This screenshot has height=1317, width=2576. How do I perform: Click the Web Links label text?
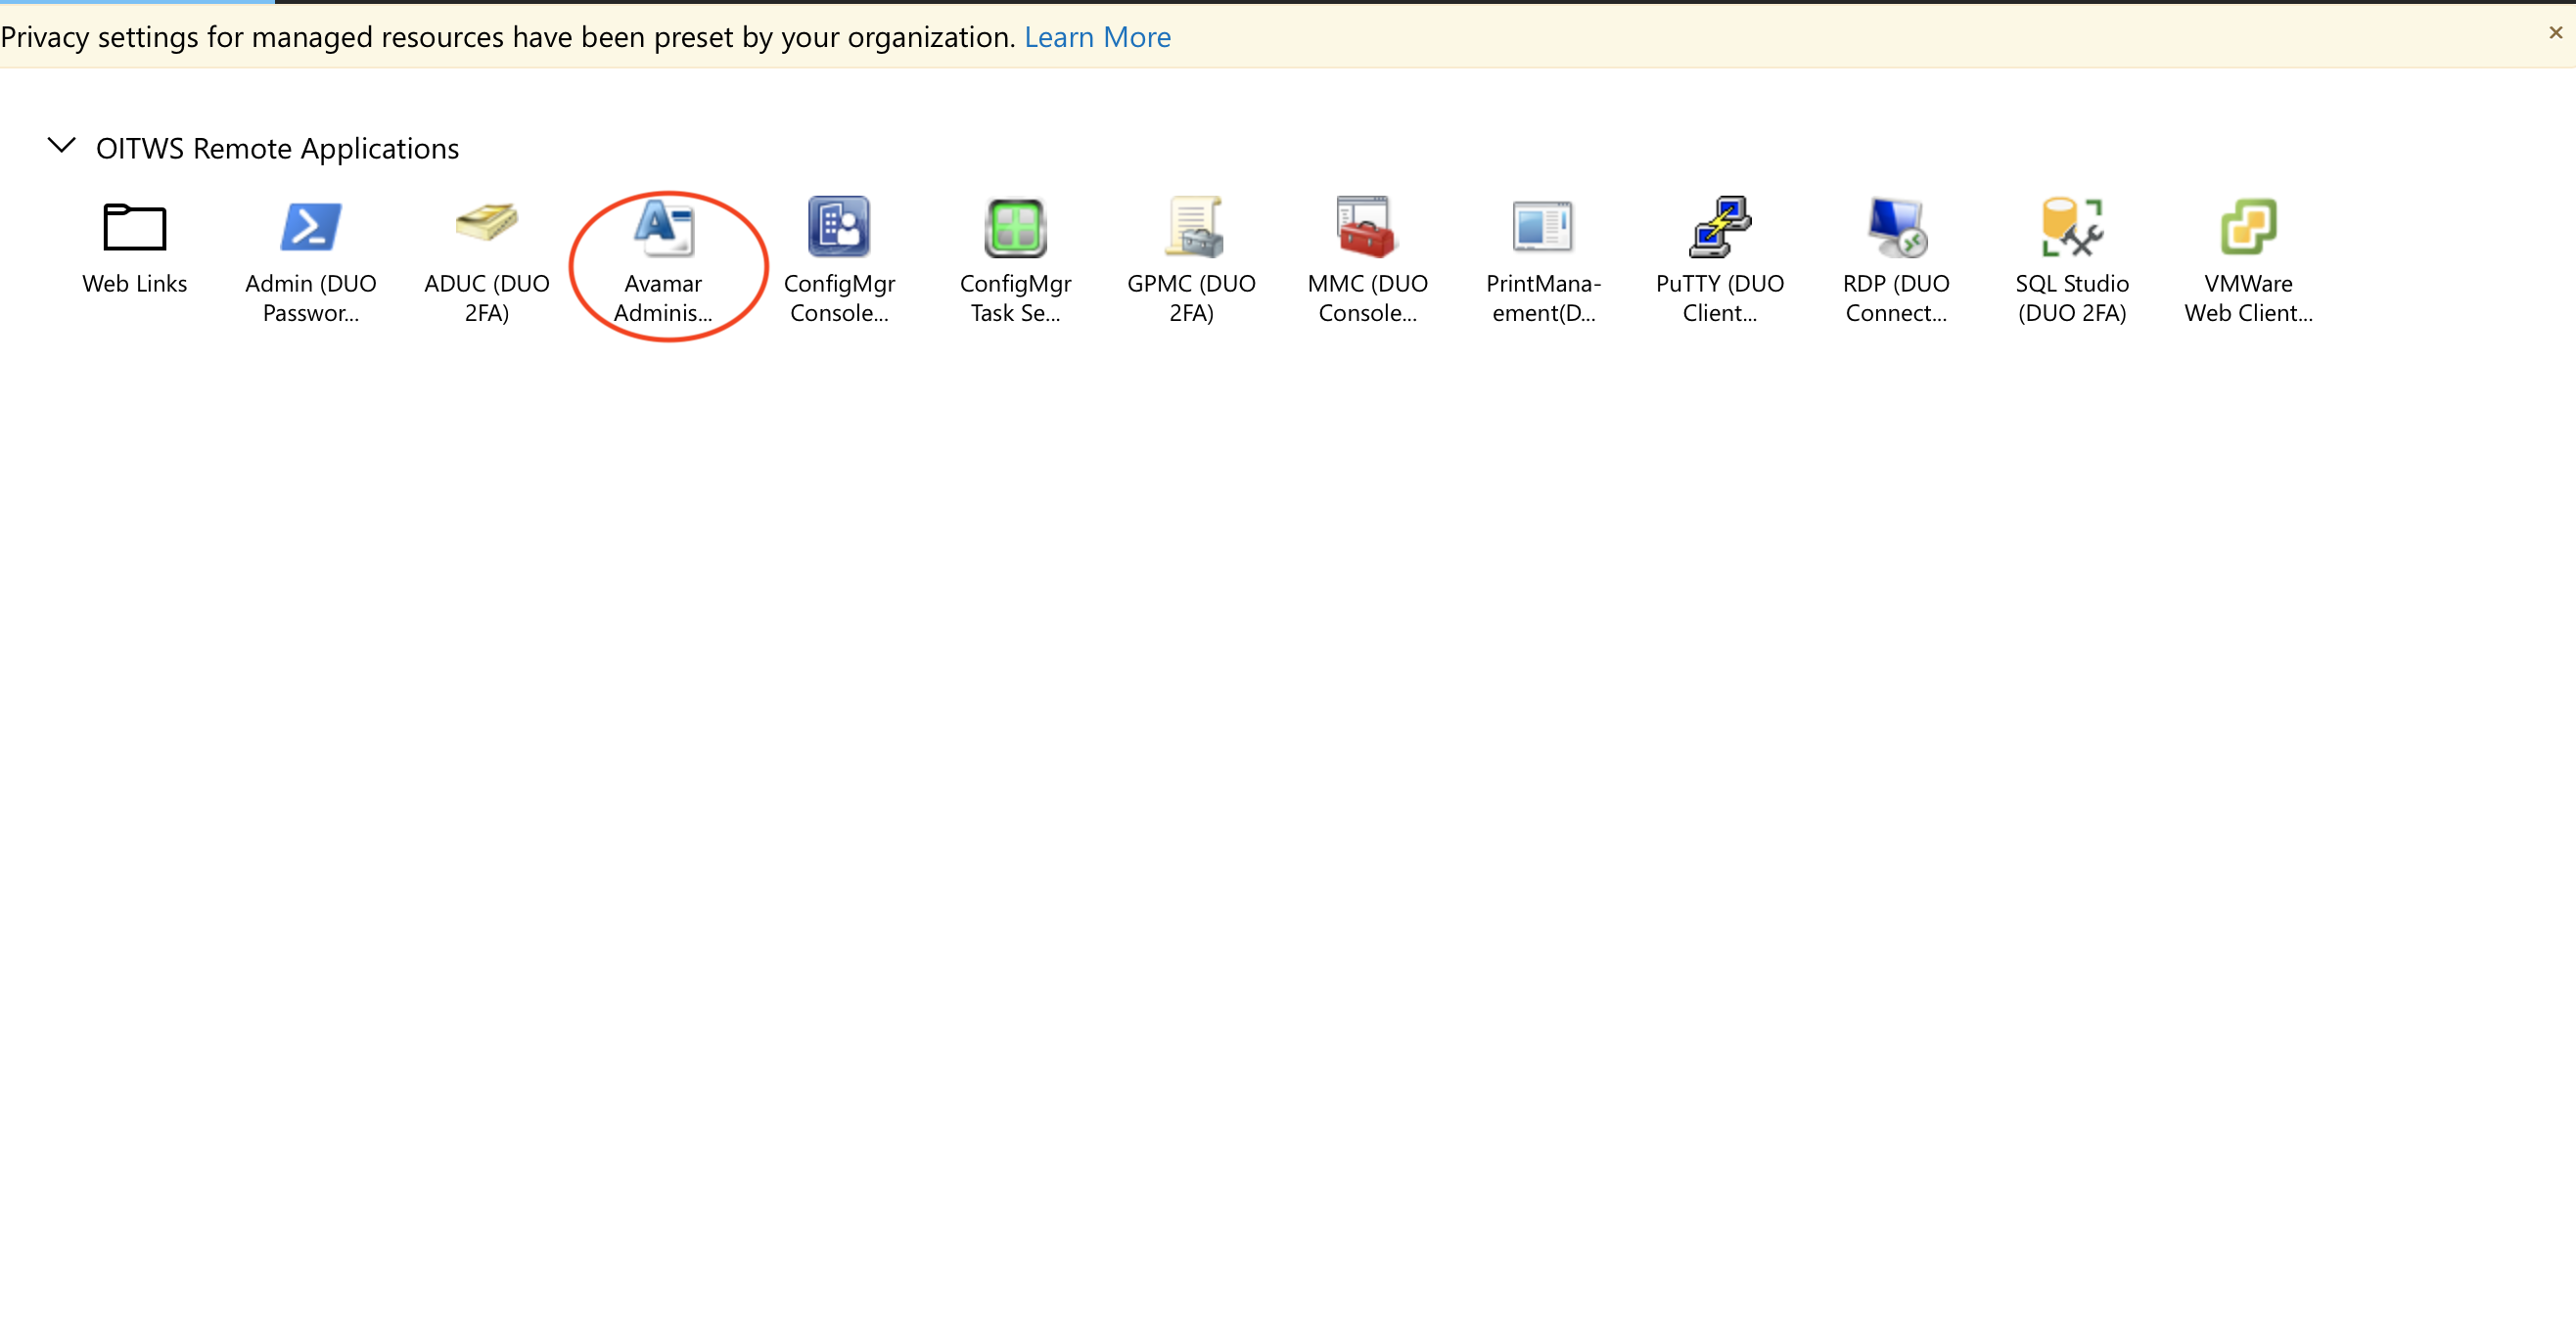pos(134,284)
